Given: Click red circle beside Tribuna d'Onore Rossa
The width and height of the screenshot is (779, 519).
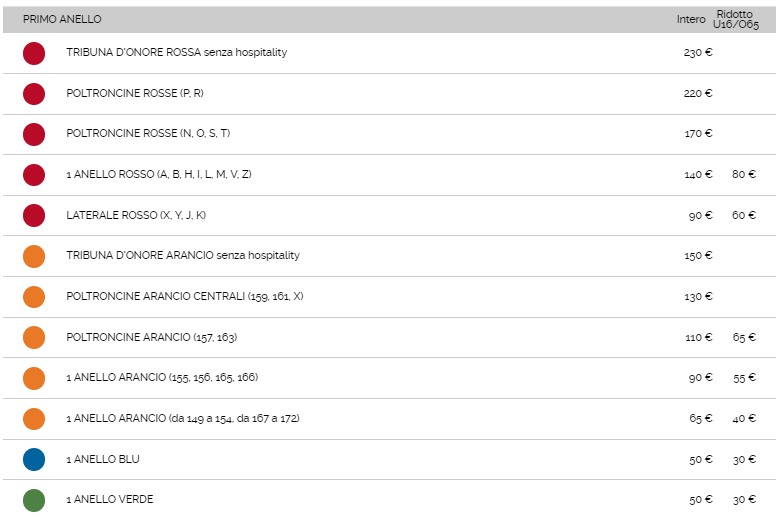Looking at the screenshot, I should (x=34, y=53).
